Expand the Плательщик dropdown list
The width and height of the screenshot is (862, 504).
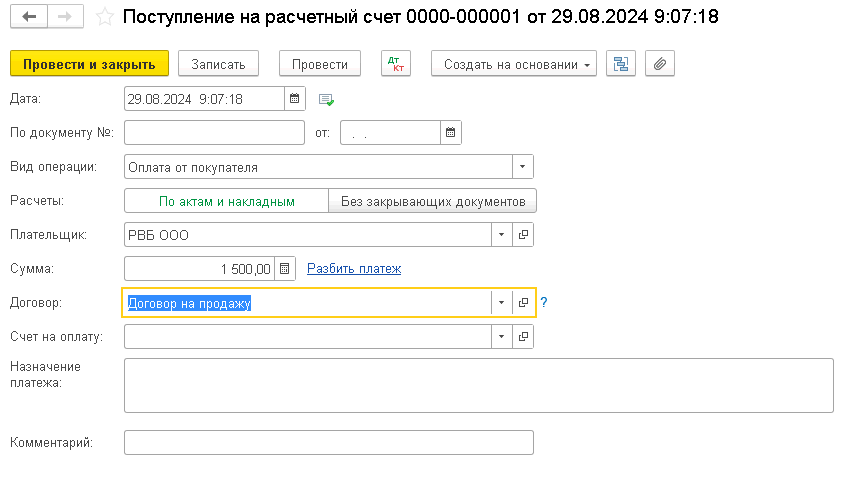(501, 235)
